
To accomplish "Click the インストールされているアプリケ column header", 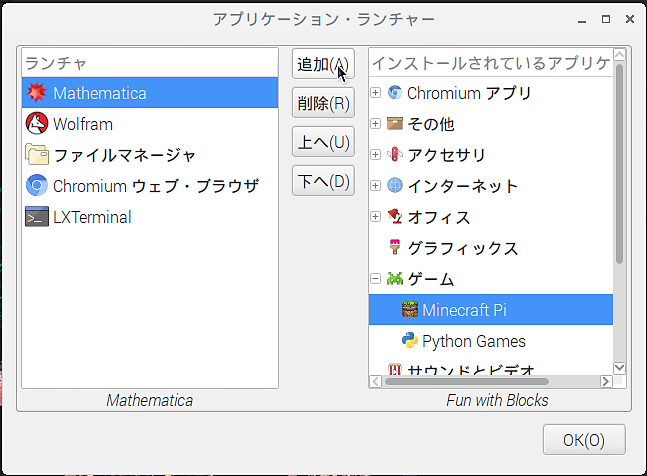I will 491,63.
